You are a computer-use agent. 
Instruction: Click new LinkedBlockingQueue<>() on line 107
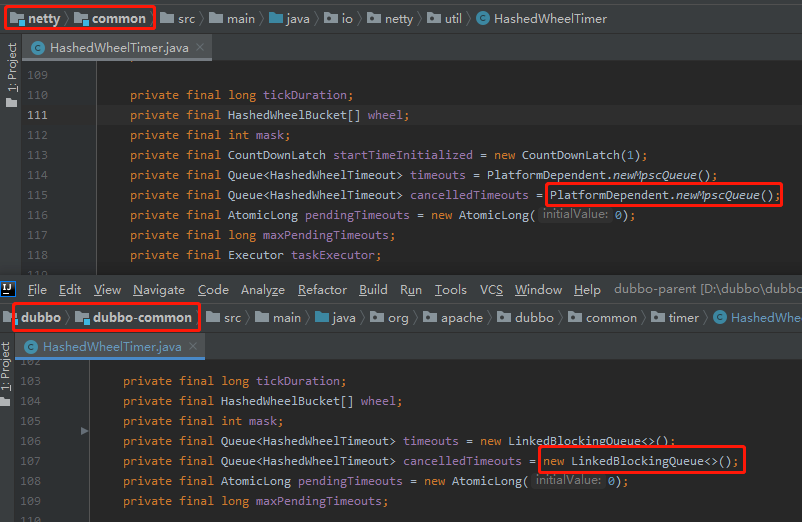click(640, 461)
